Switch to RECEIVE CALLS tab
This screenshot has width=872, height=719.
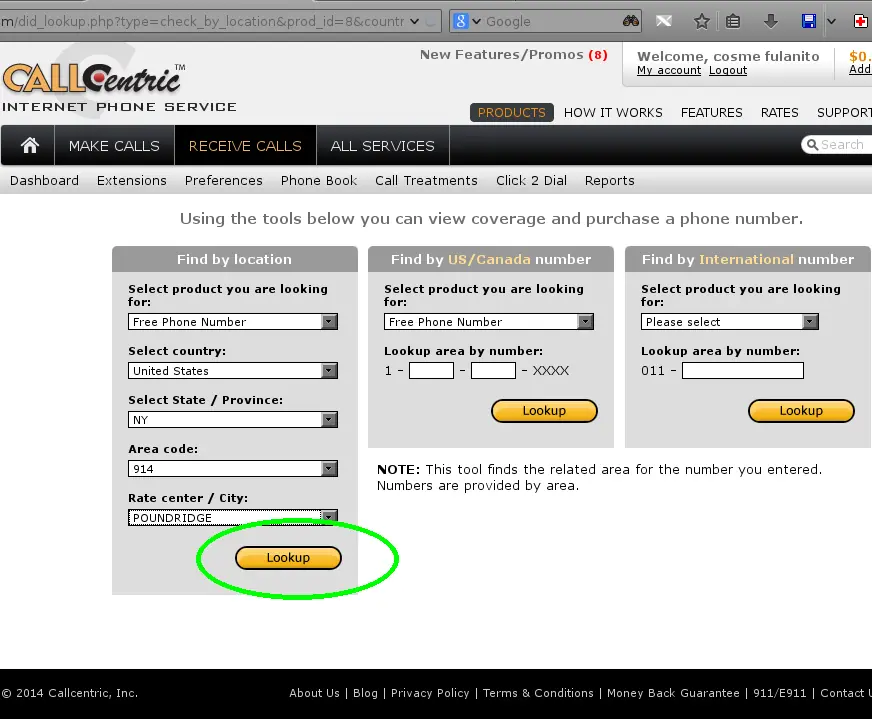point(245,145)
